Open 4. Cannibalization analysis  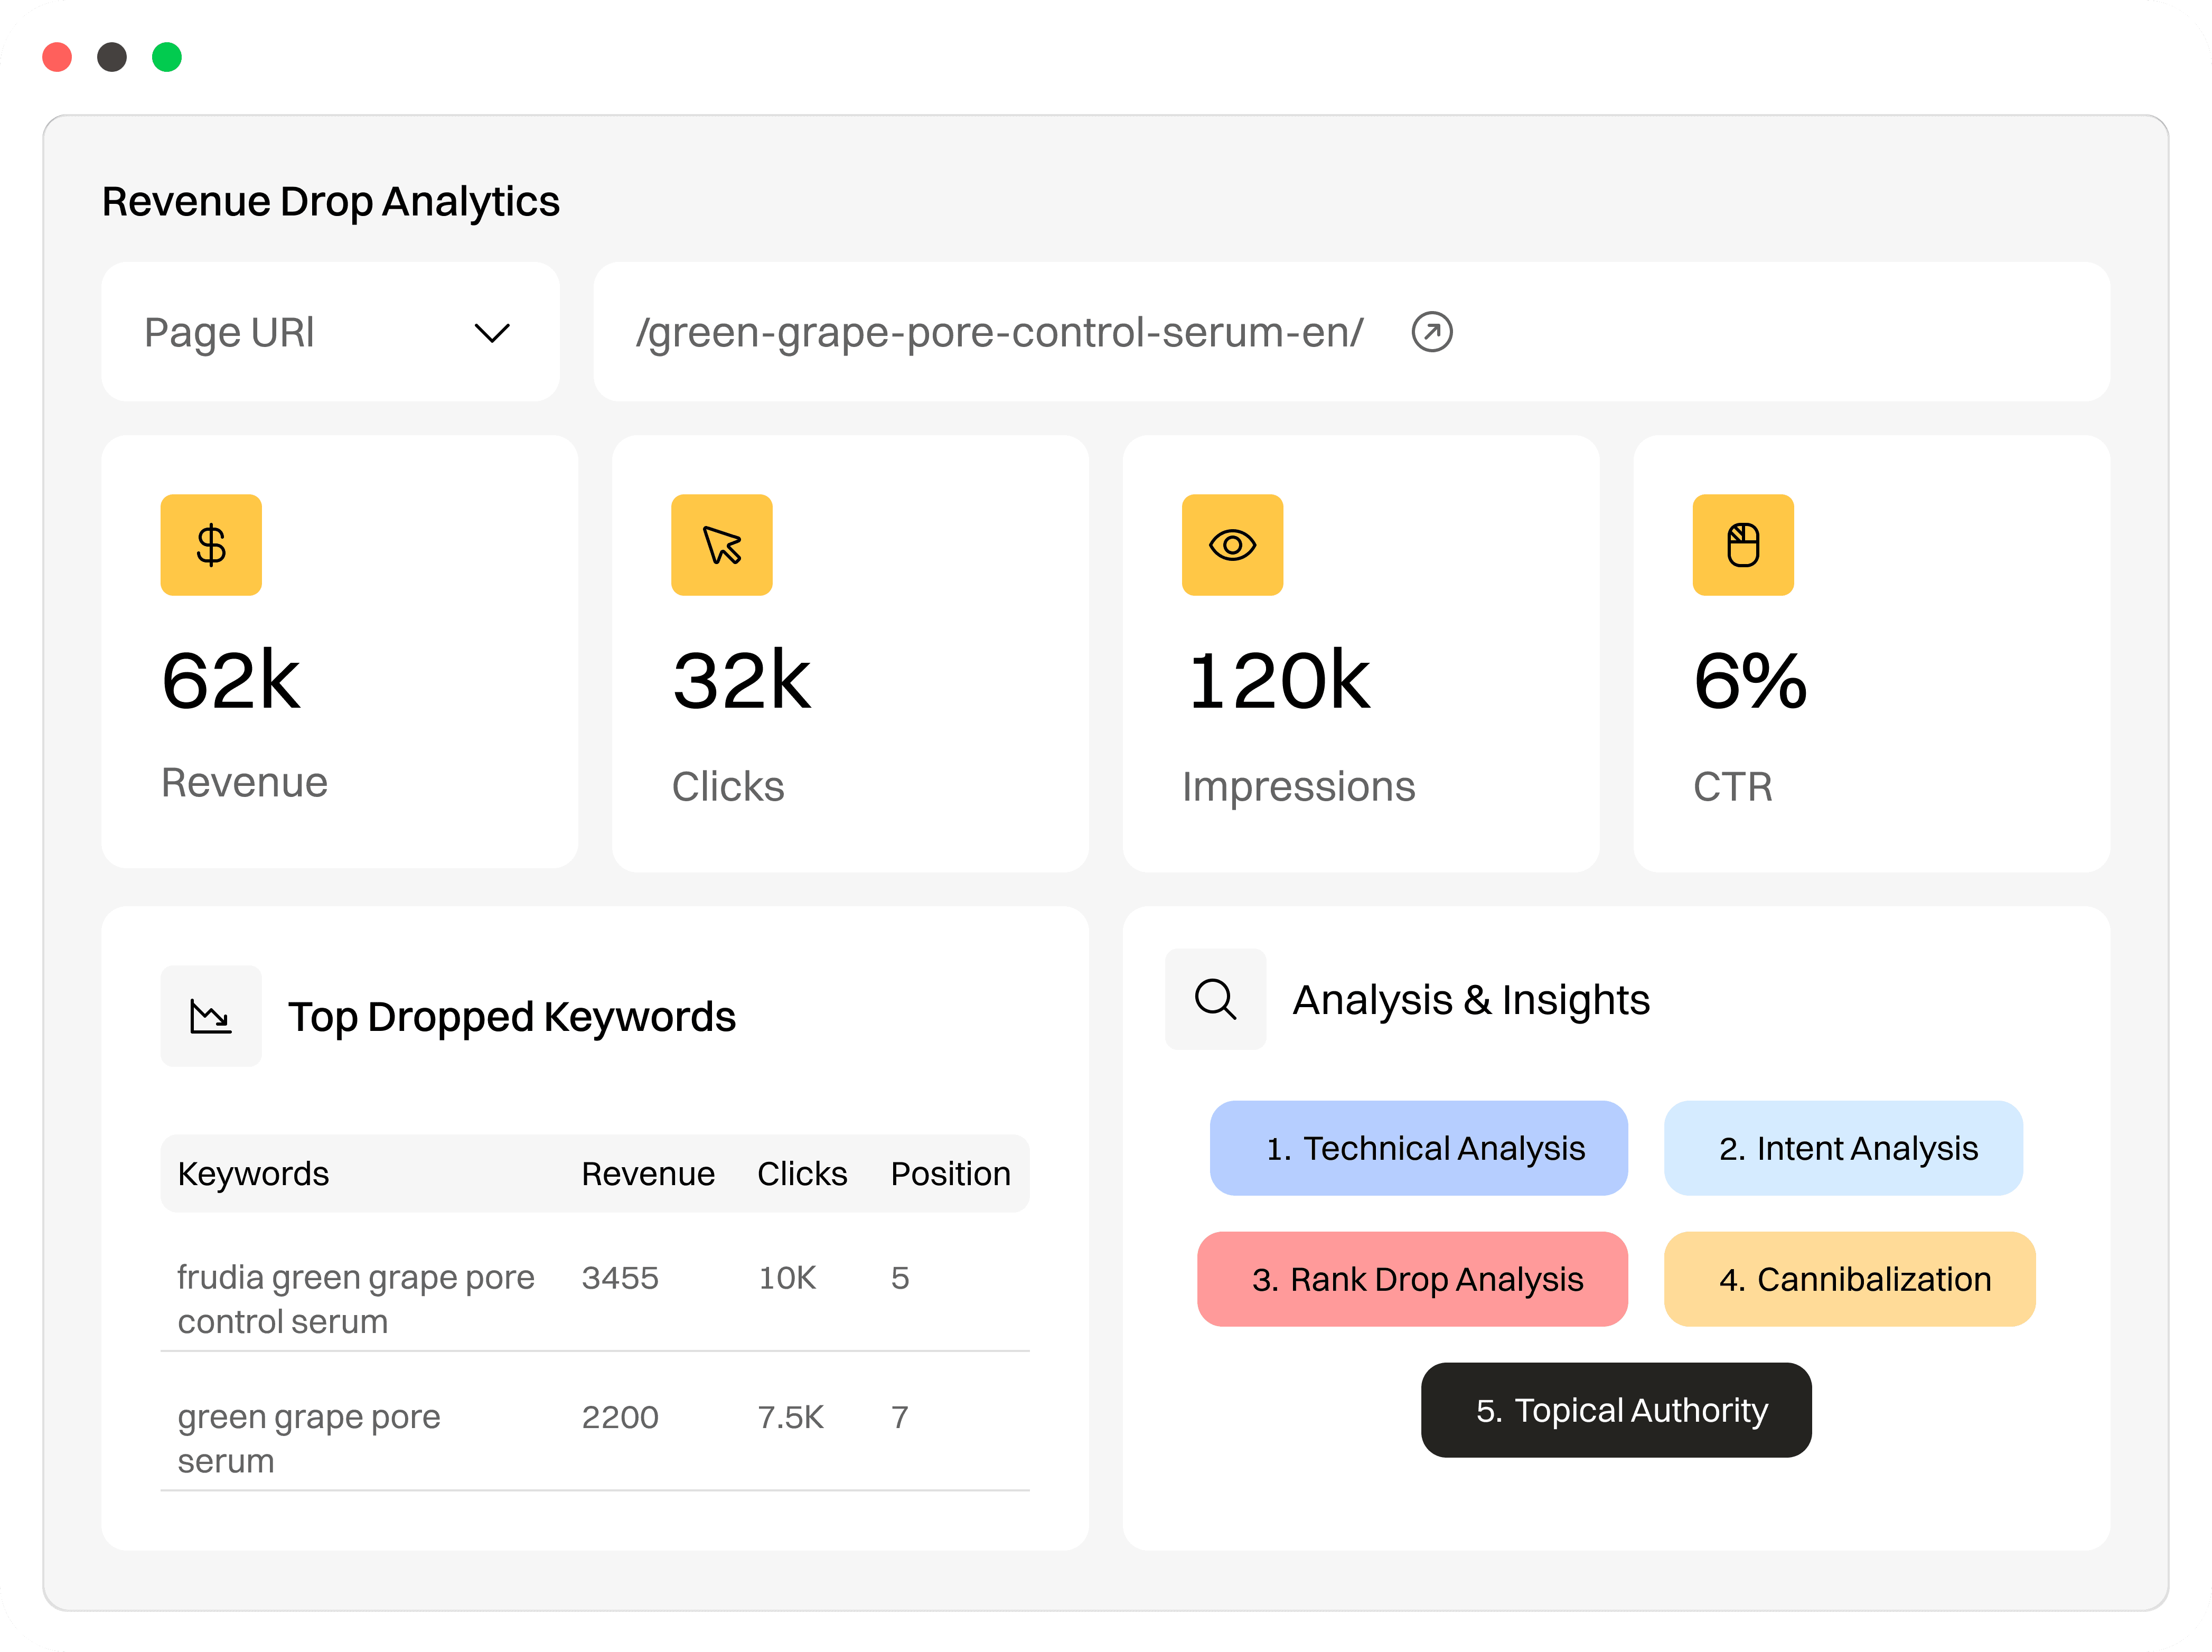1849,1279
